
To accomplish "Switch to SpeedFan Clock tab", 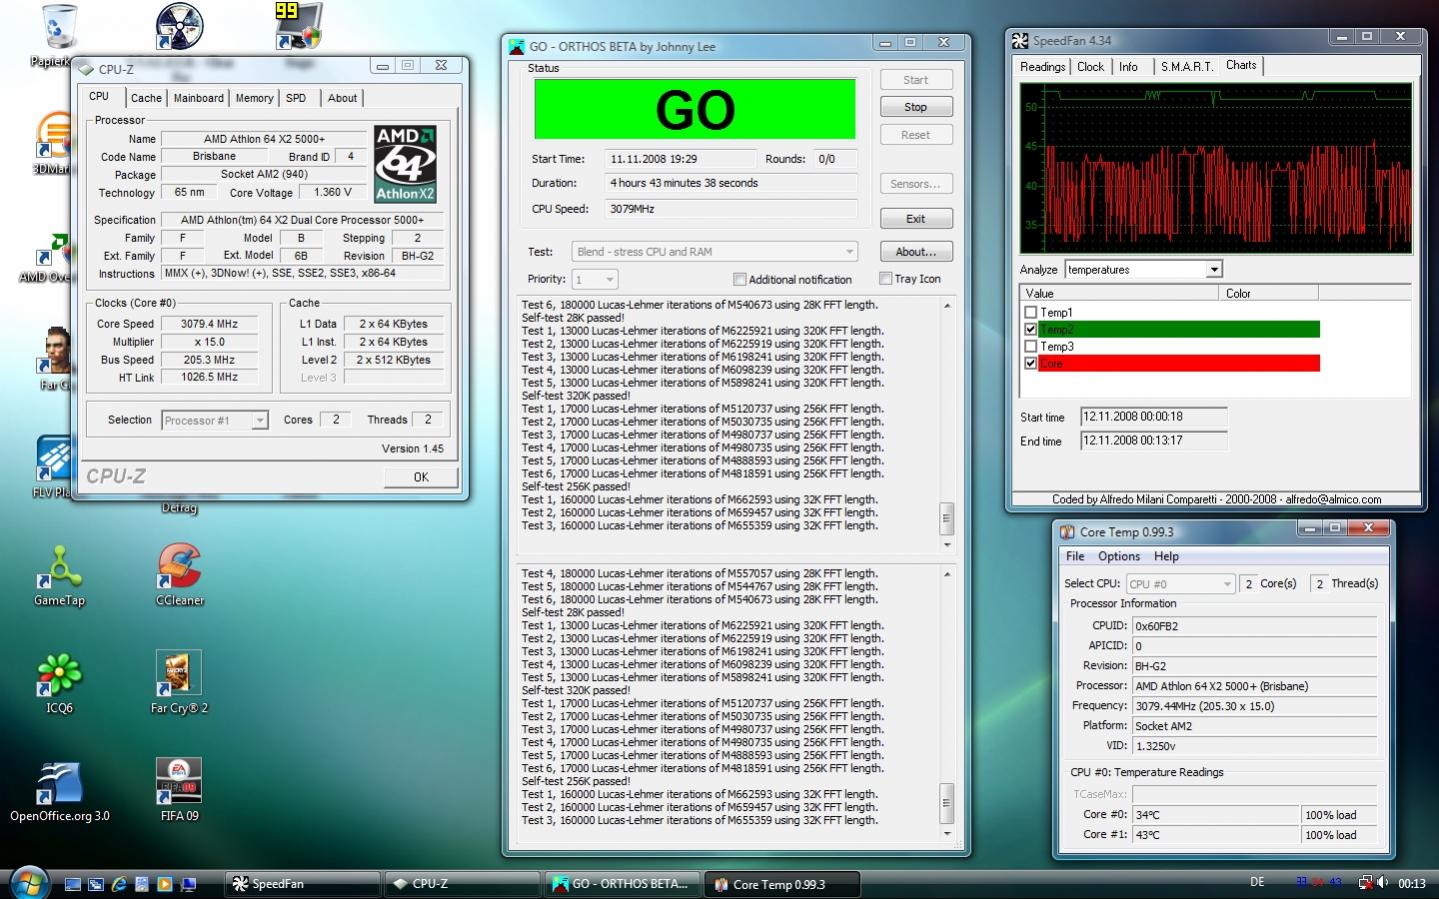I will click(x=1091, y=67).
